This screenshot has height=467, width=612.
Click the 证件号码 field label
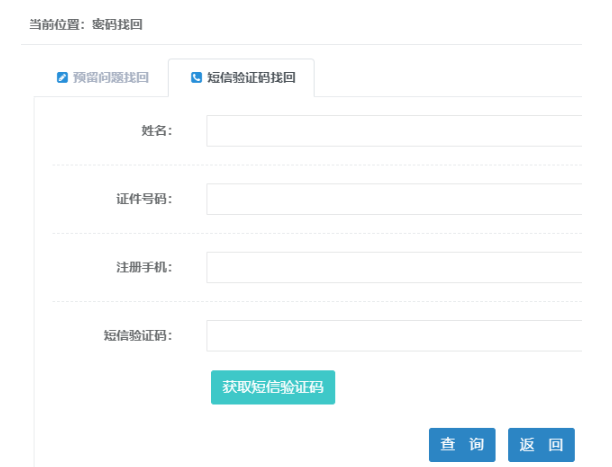click(144, 199)
